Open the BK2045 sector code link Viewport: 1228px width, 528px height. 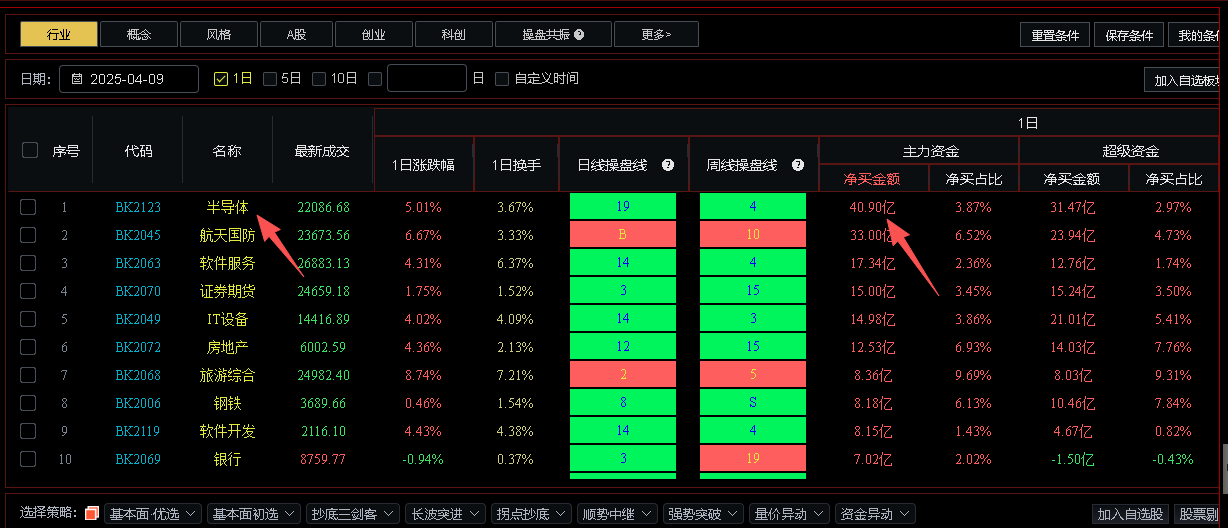[x=137, y=235]
